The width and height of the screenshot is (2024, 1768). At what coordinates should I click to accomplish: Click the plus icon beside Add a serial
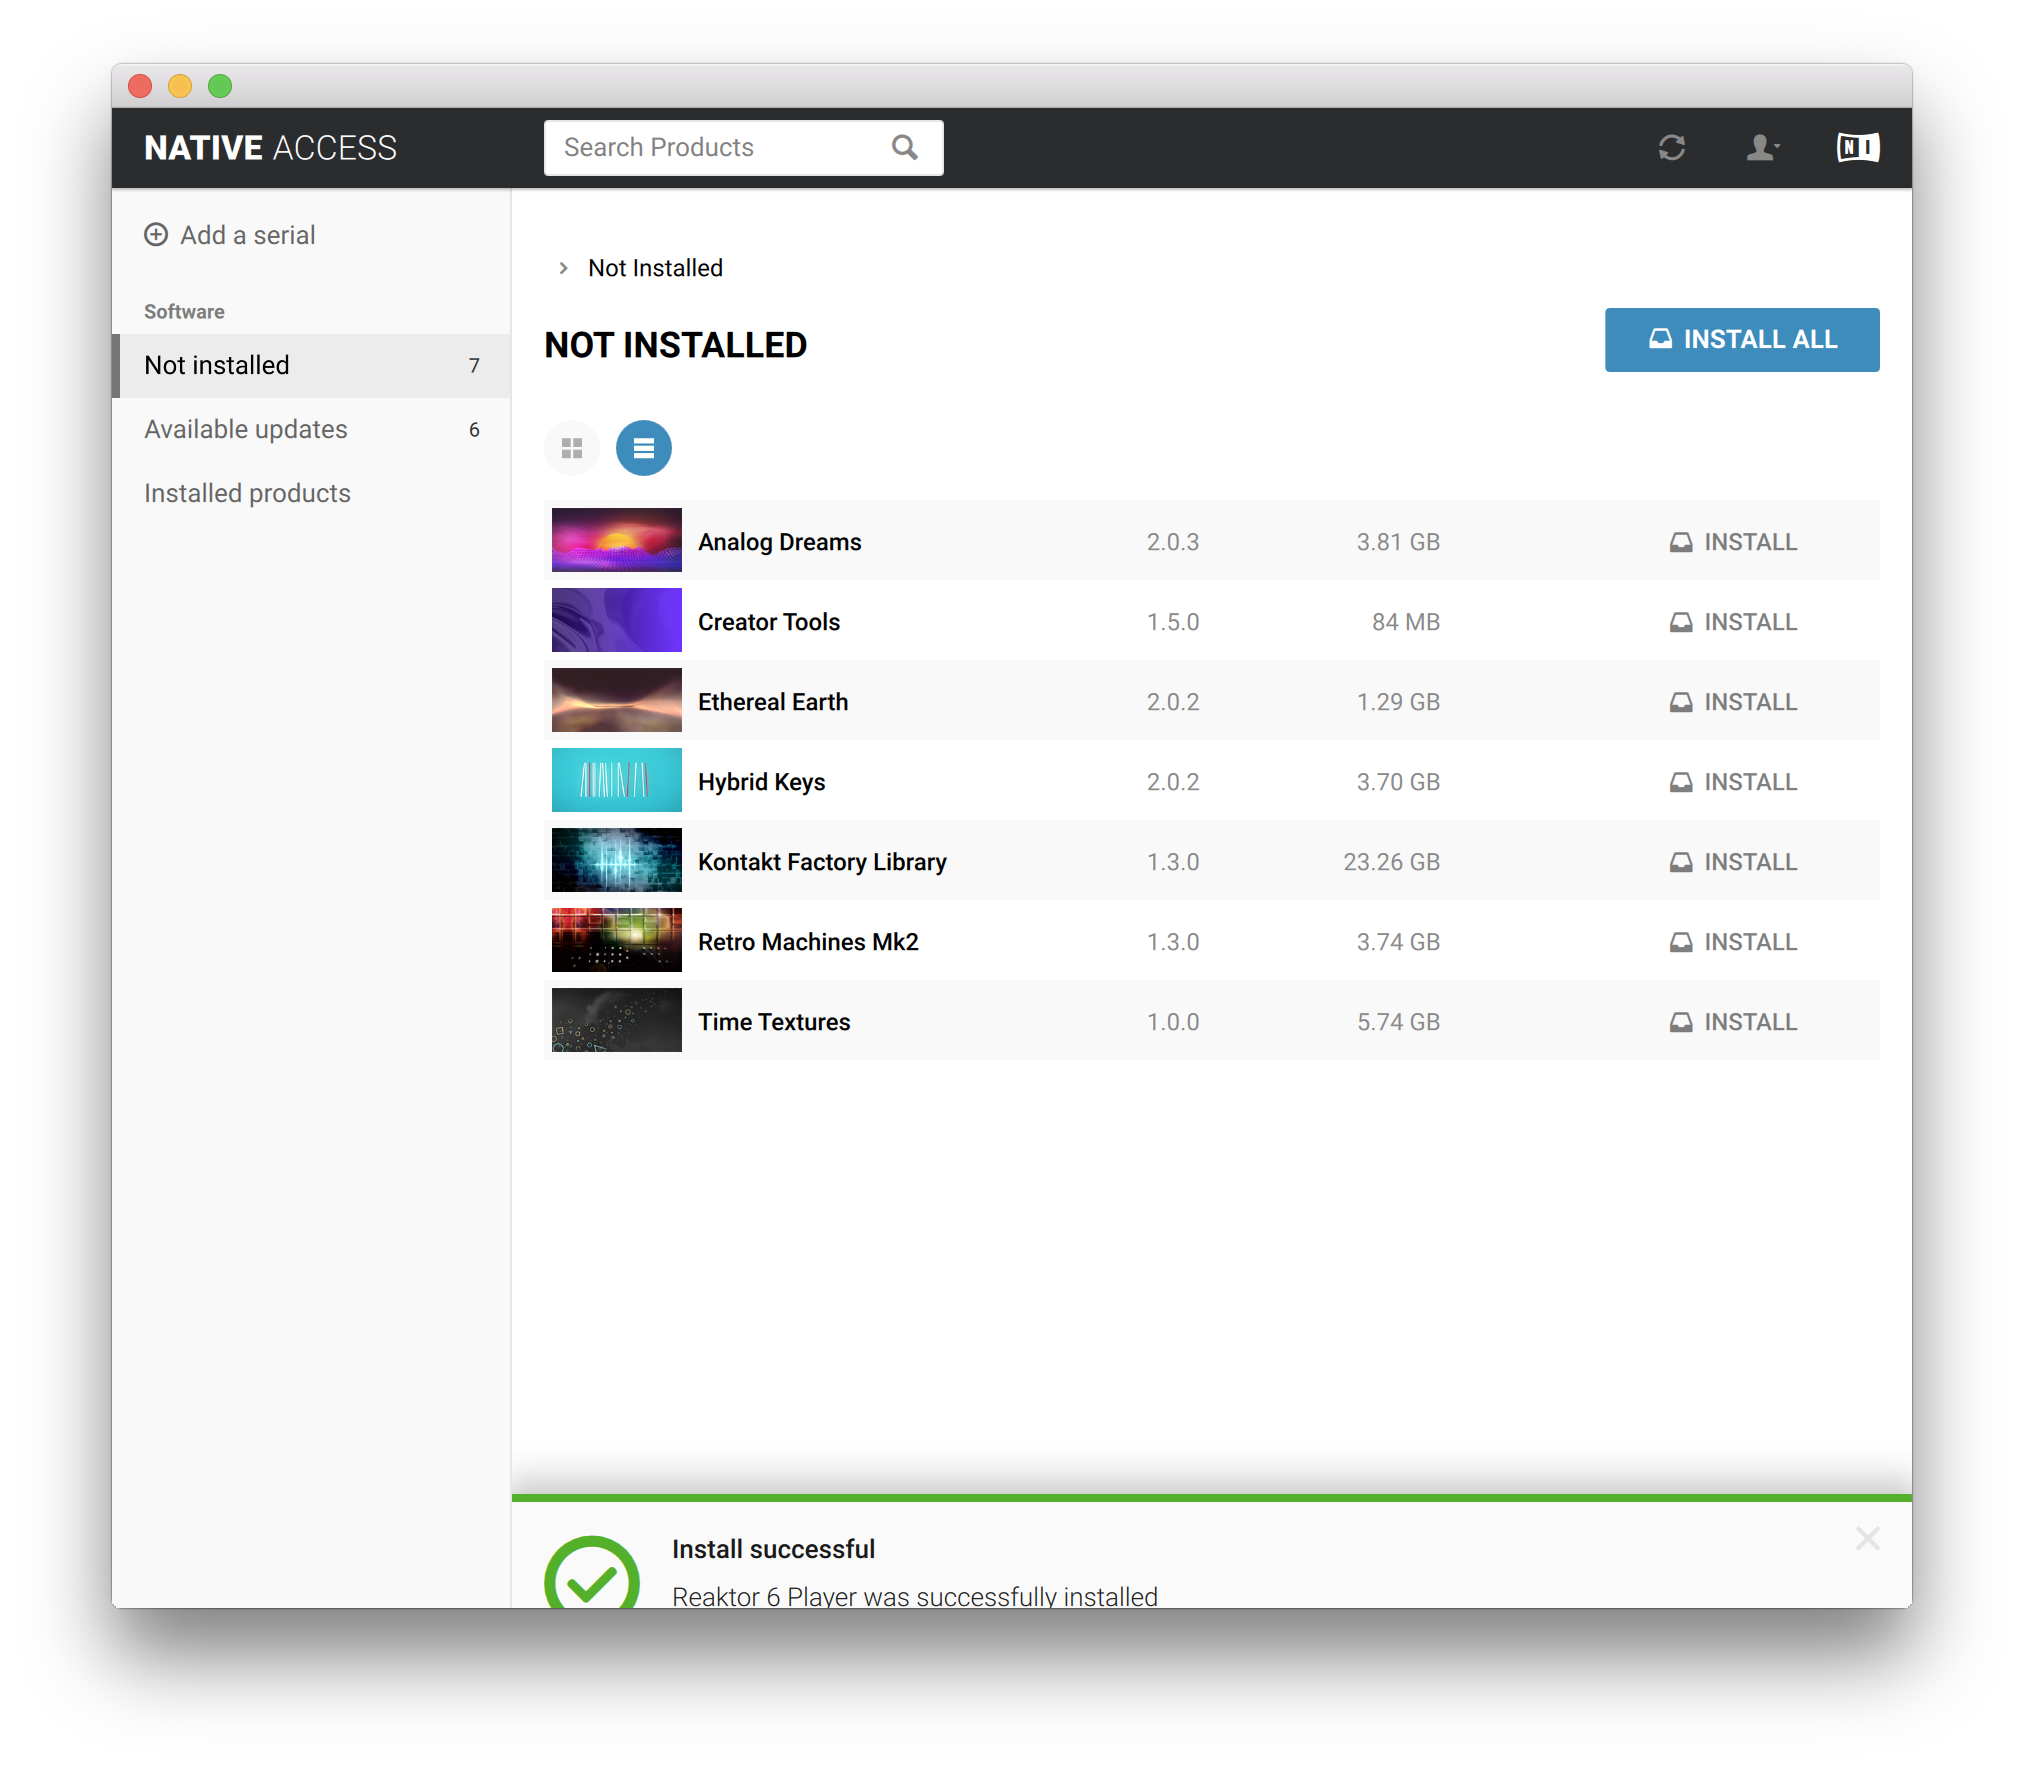click(156, 235)
